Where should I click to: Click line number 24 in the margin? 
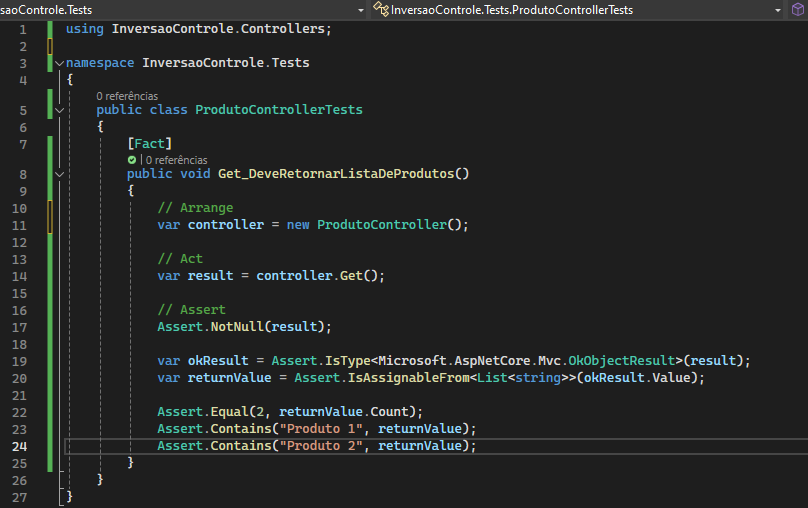(x=20, y=446)
